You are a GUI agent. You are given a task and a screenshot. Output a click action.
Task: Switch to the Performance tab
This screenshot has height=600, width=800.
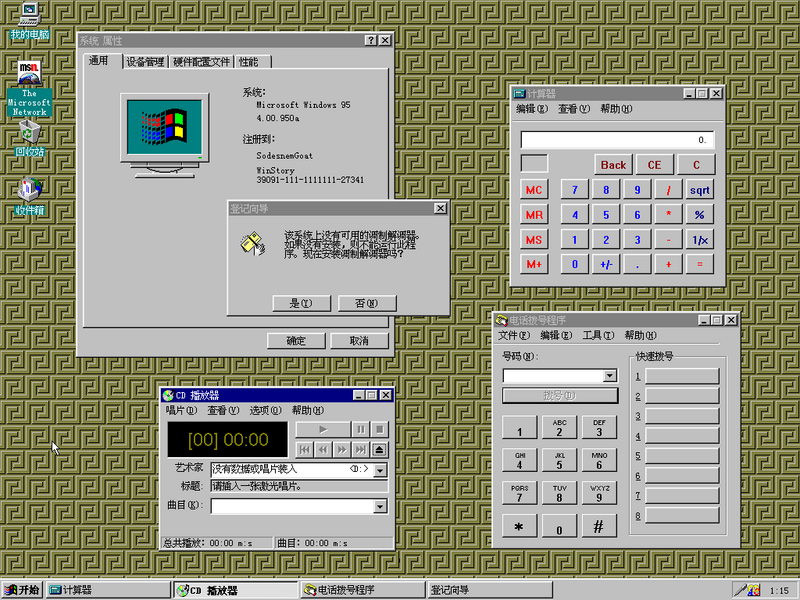point(252,62)
